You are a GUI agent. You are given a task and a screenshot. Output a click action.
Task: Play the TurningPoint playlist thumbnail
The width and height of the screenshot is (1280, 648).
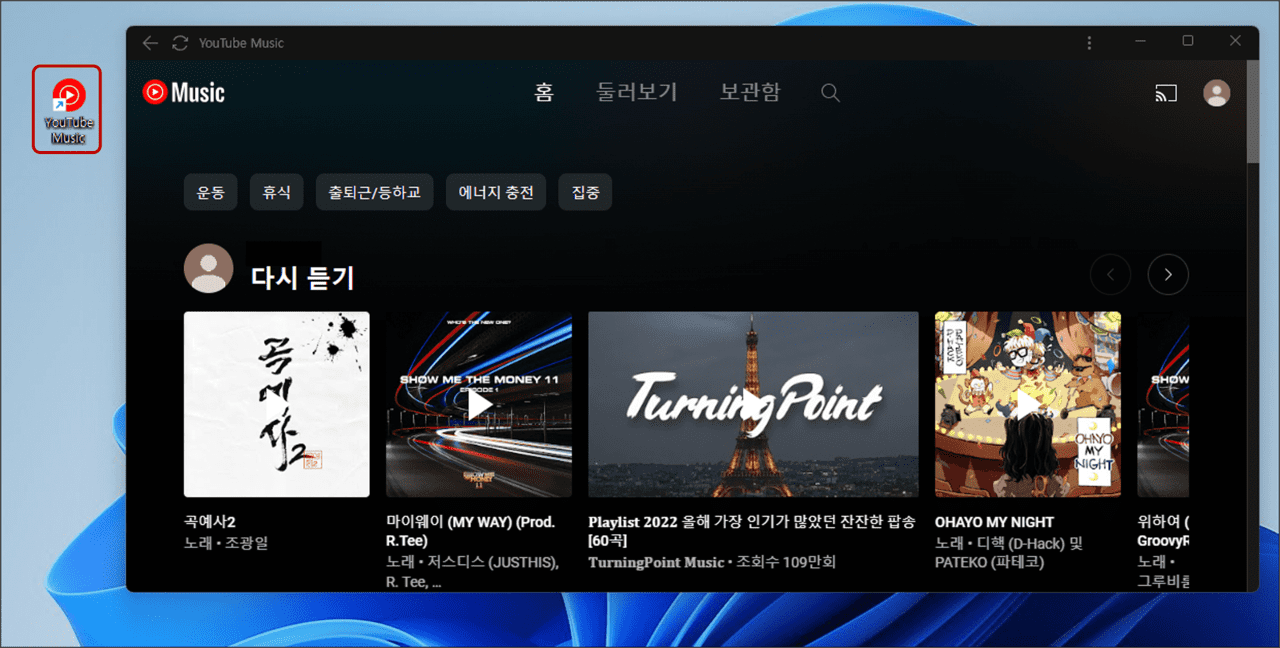(x=753, y=404)
